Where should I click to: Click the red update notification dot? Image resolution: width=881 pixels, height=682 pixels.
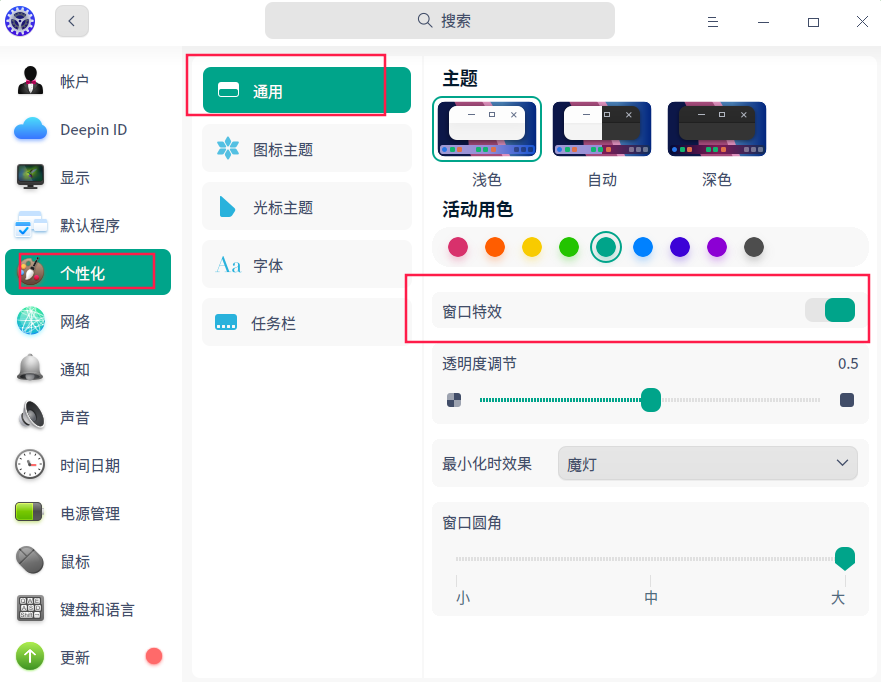click(x=154, y=656)
